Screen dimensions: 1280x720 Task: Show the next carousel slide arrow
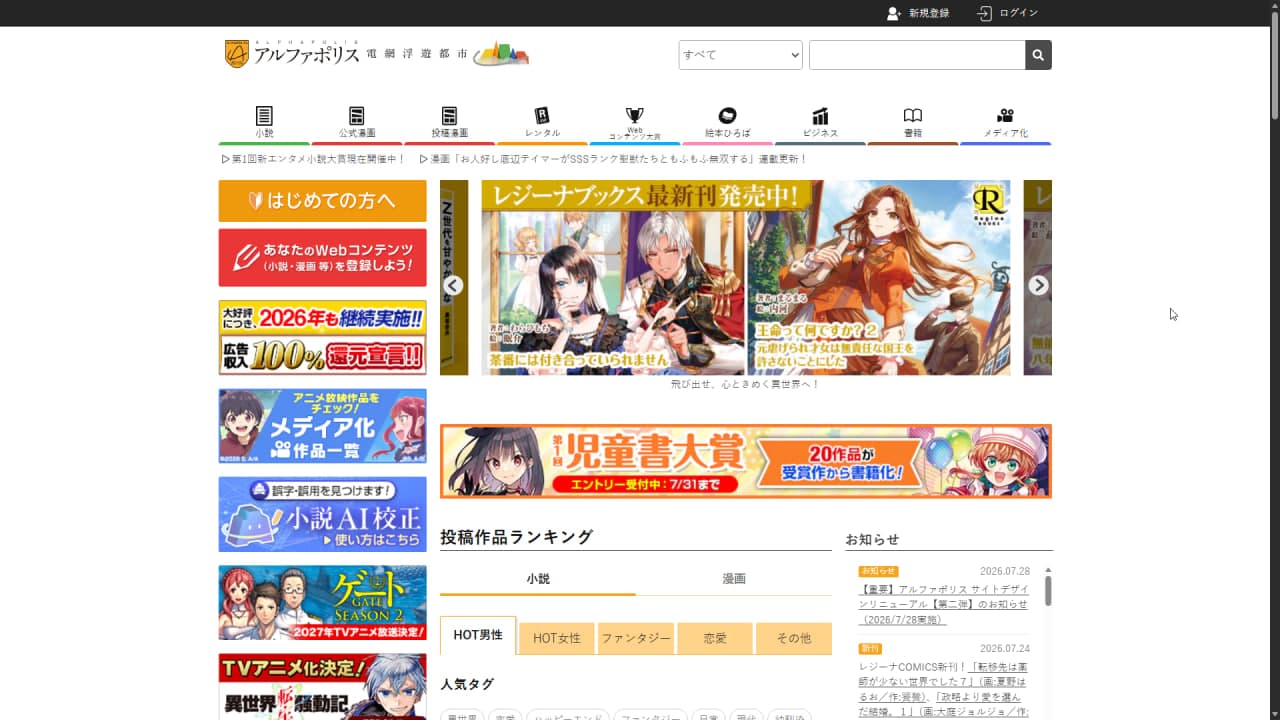(1039, 286)
